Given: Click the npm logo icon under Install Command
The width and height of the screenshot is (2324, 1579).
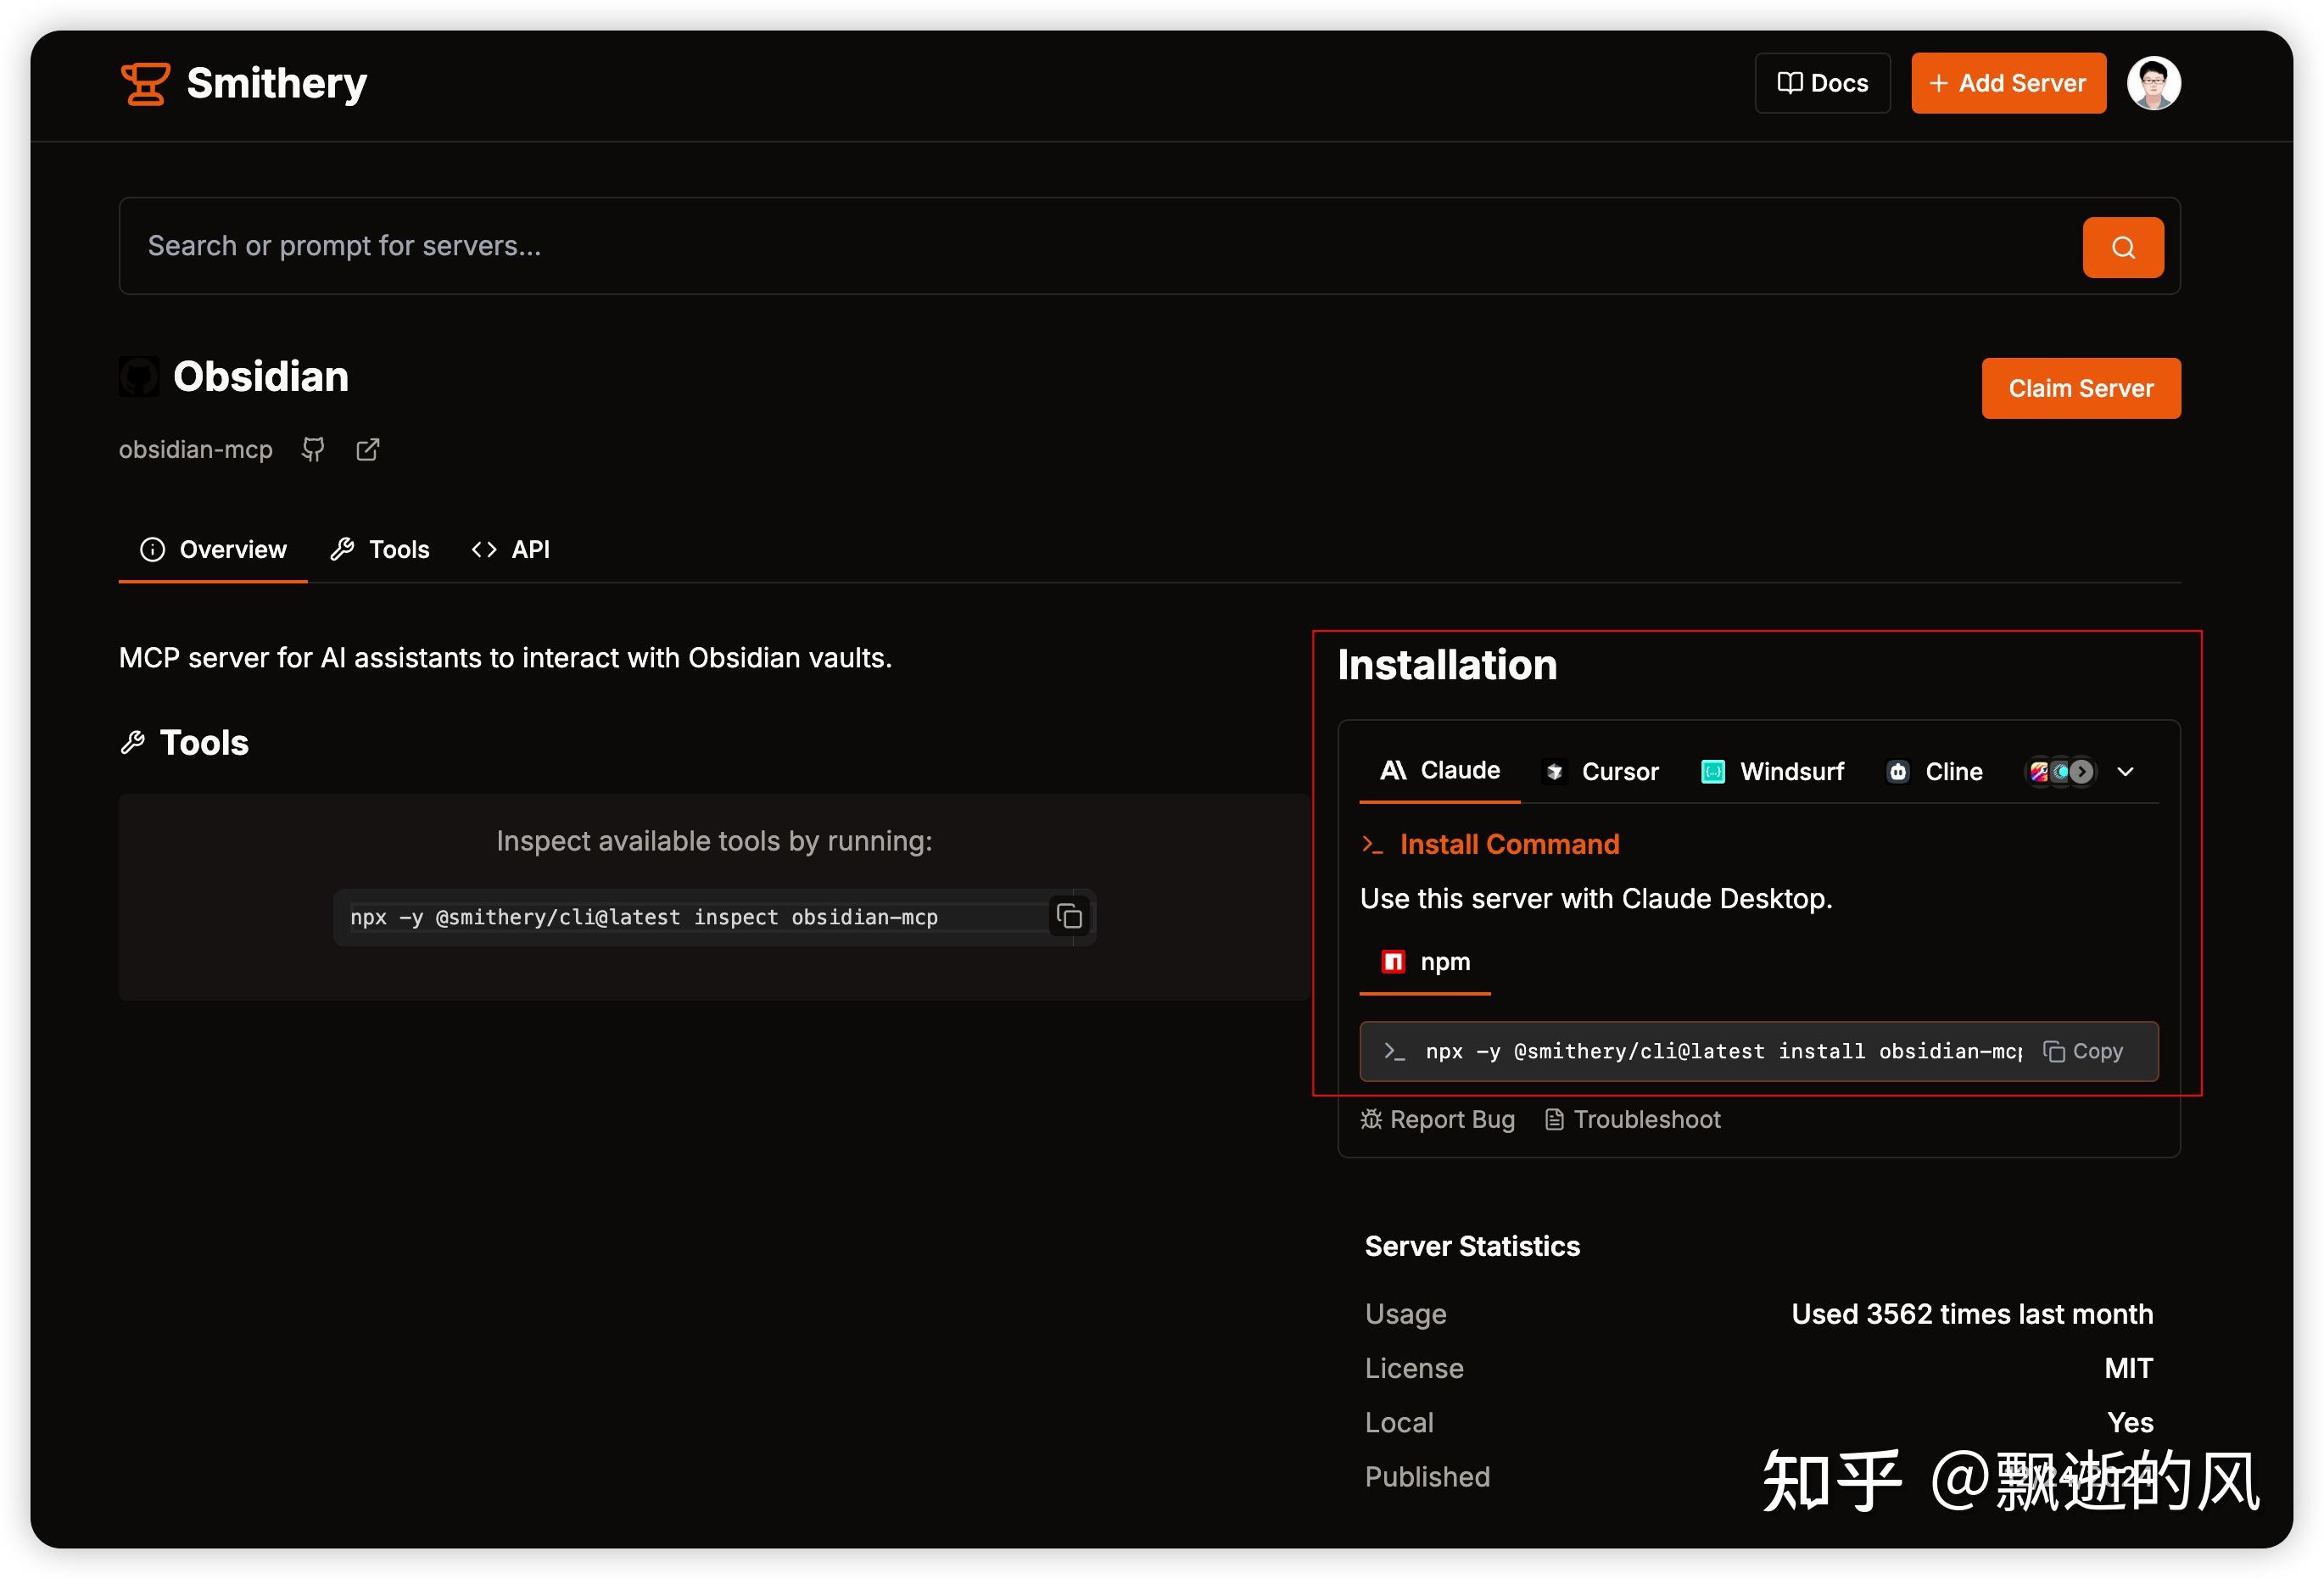Looking at the screenshot, I should pos(1393,961).
